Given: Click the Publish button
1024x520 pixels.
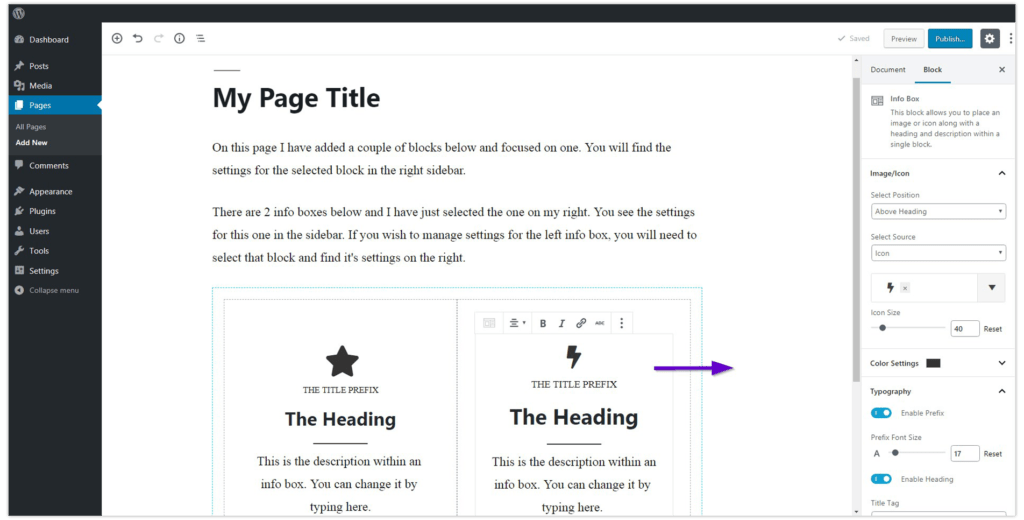Looking at the screenshot, I should point(949,38).
